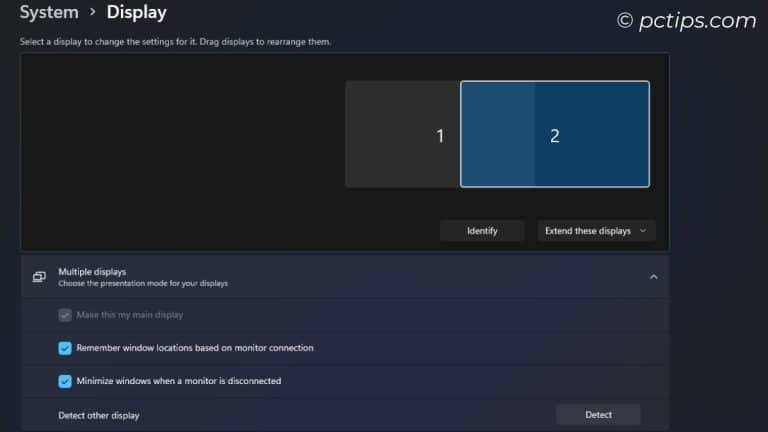Click the Detect button

pos(598,415)
